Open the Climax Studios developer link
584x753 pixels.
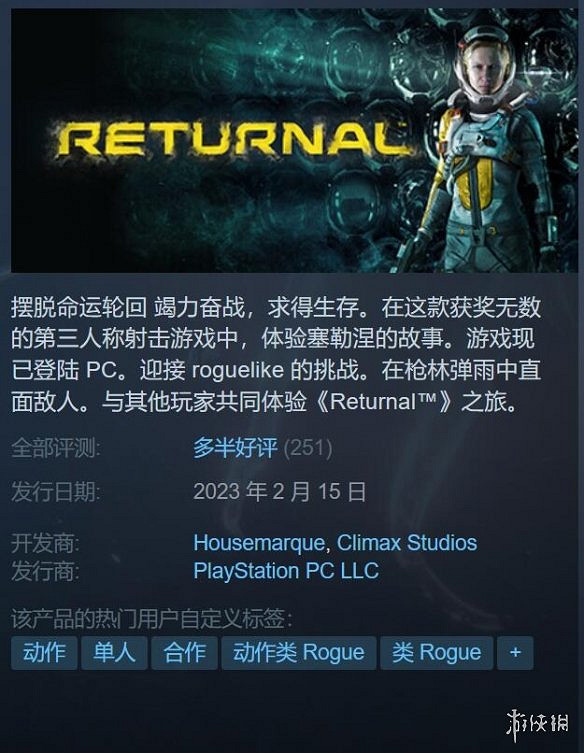click(407, 543)
